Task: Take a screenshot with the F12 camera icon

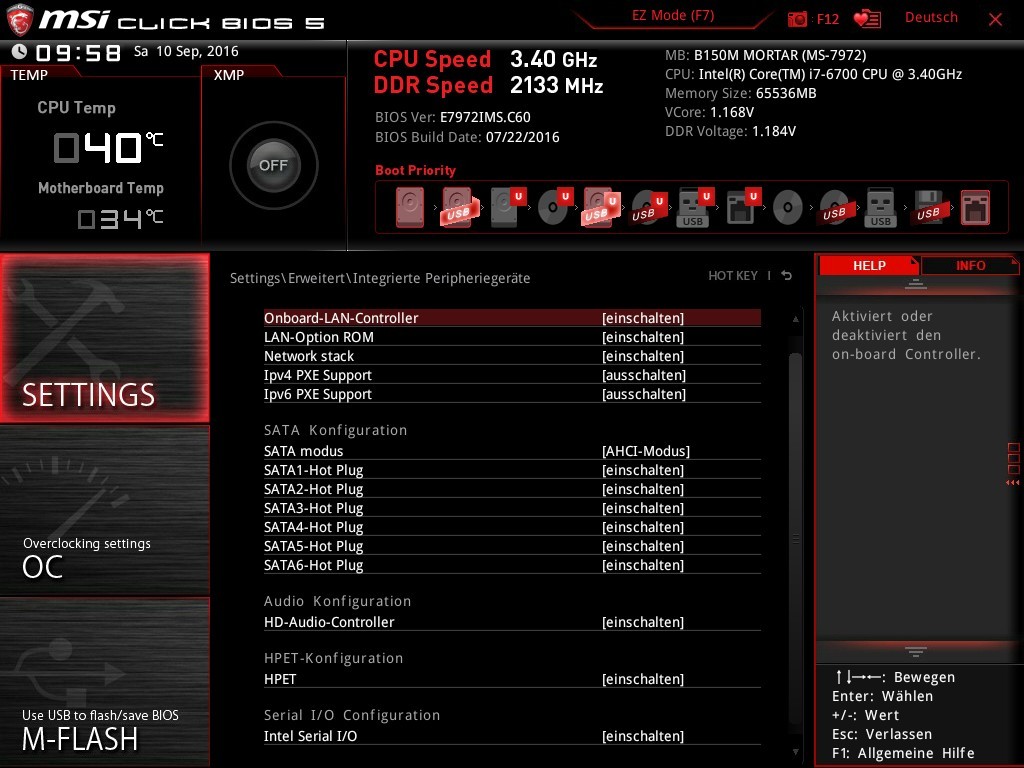Action: tap(797, 19)
